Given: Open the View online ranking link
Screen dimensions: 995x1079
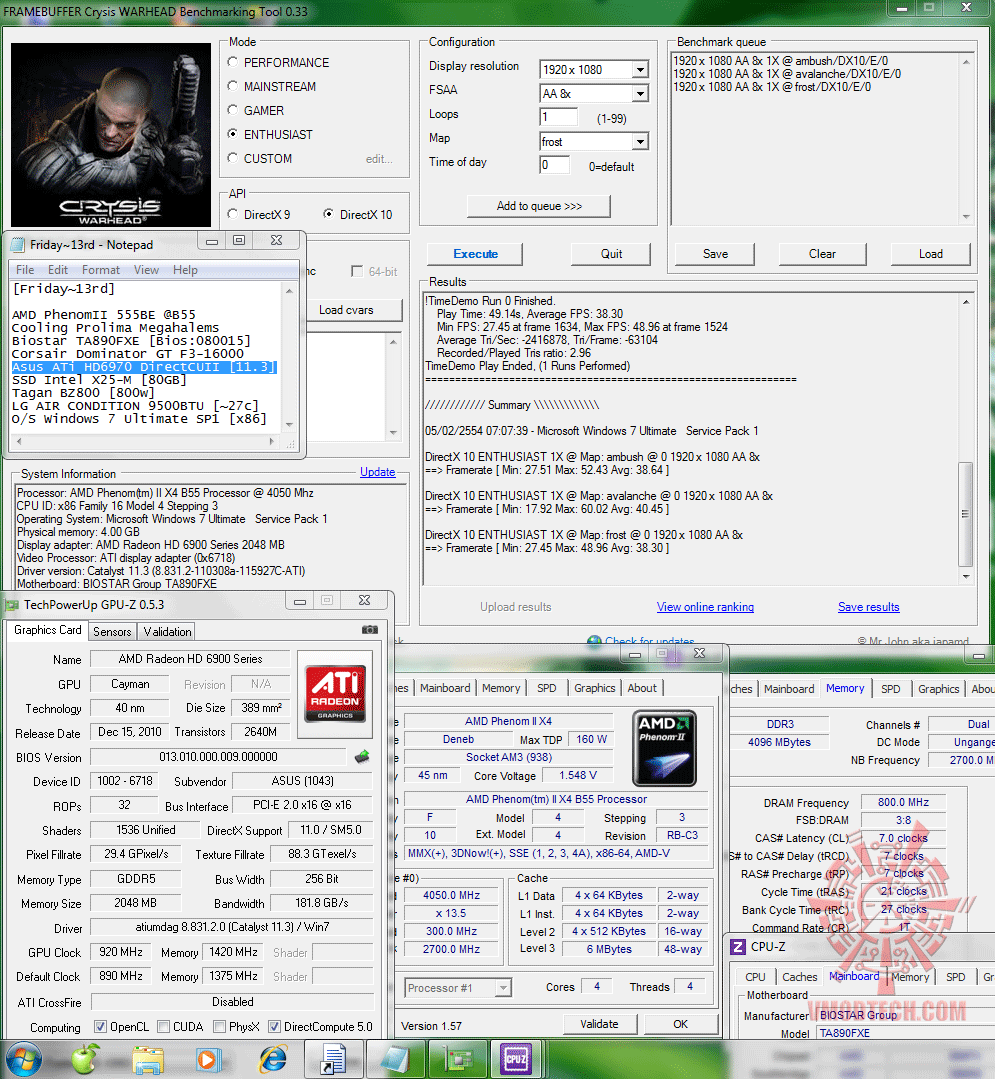Looking at the screenshot, I should [705, 607].
